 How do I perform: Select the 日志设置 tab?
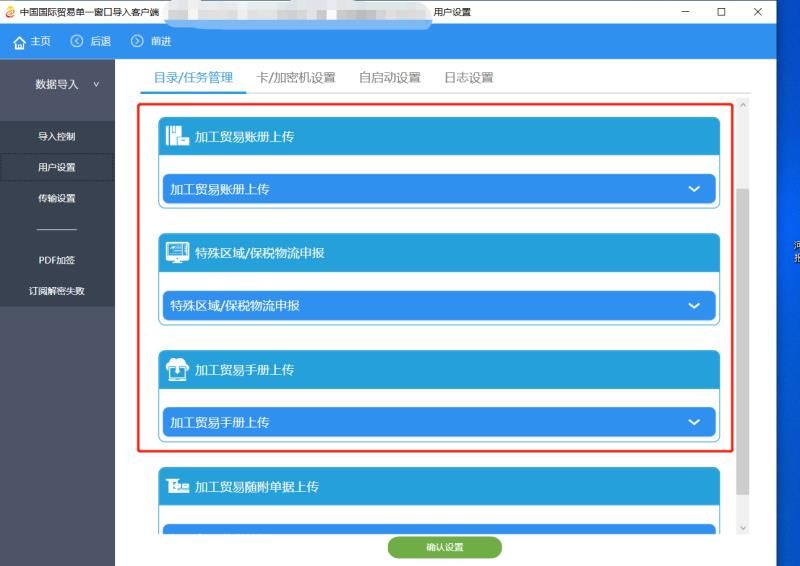click(x=468, y=78)
